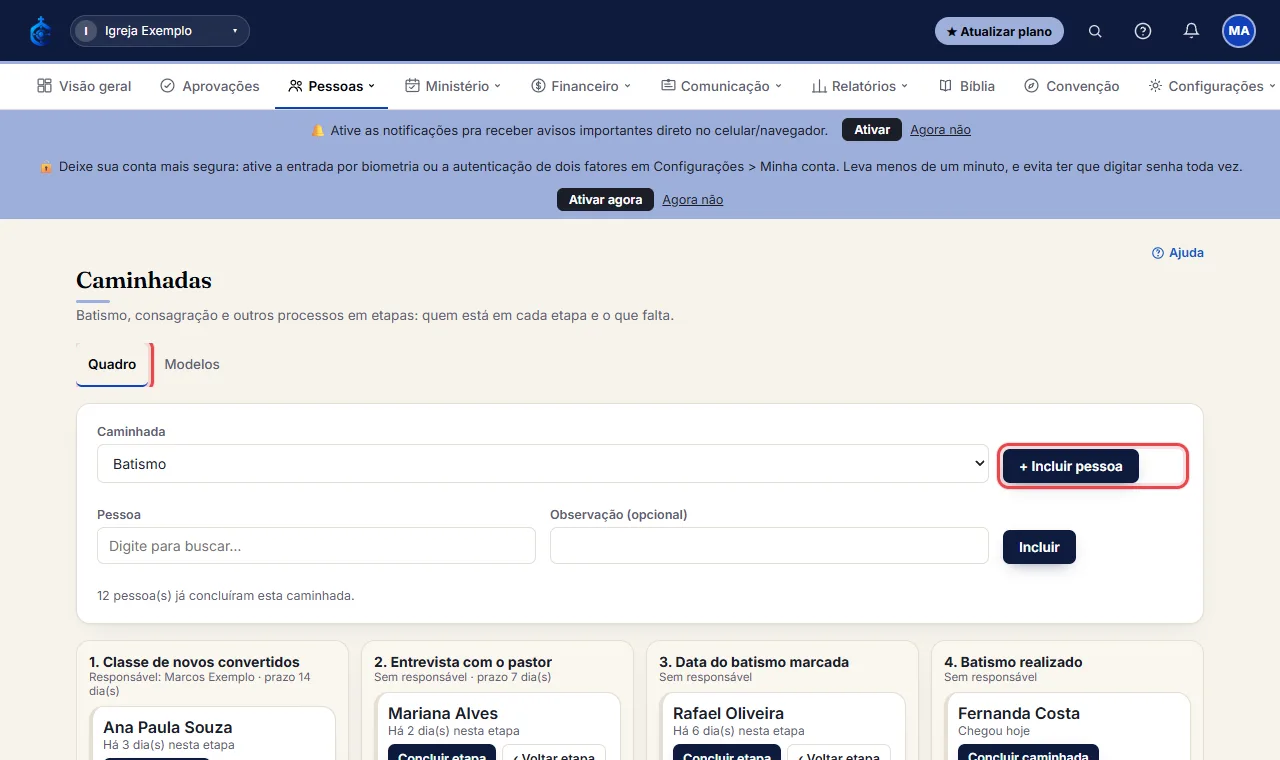Open the MA user avatar menu
This screenshot has width=1280, height=760.
pos(1239,31)
